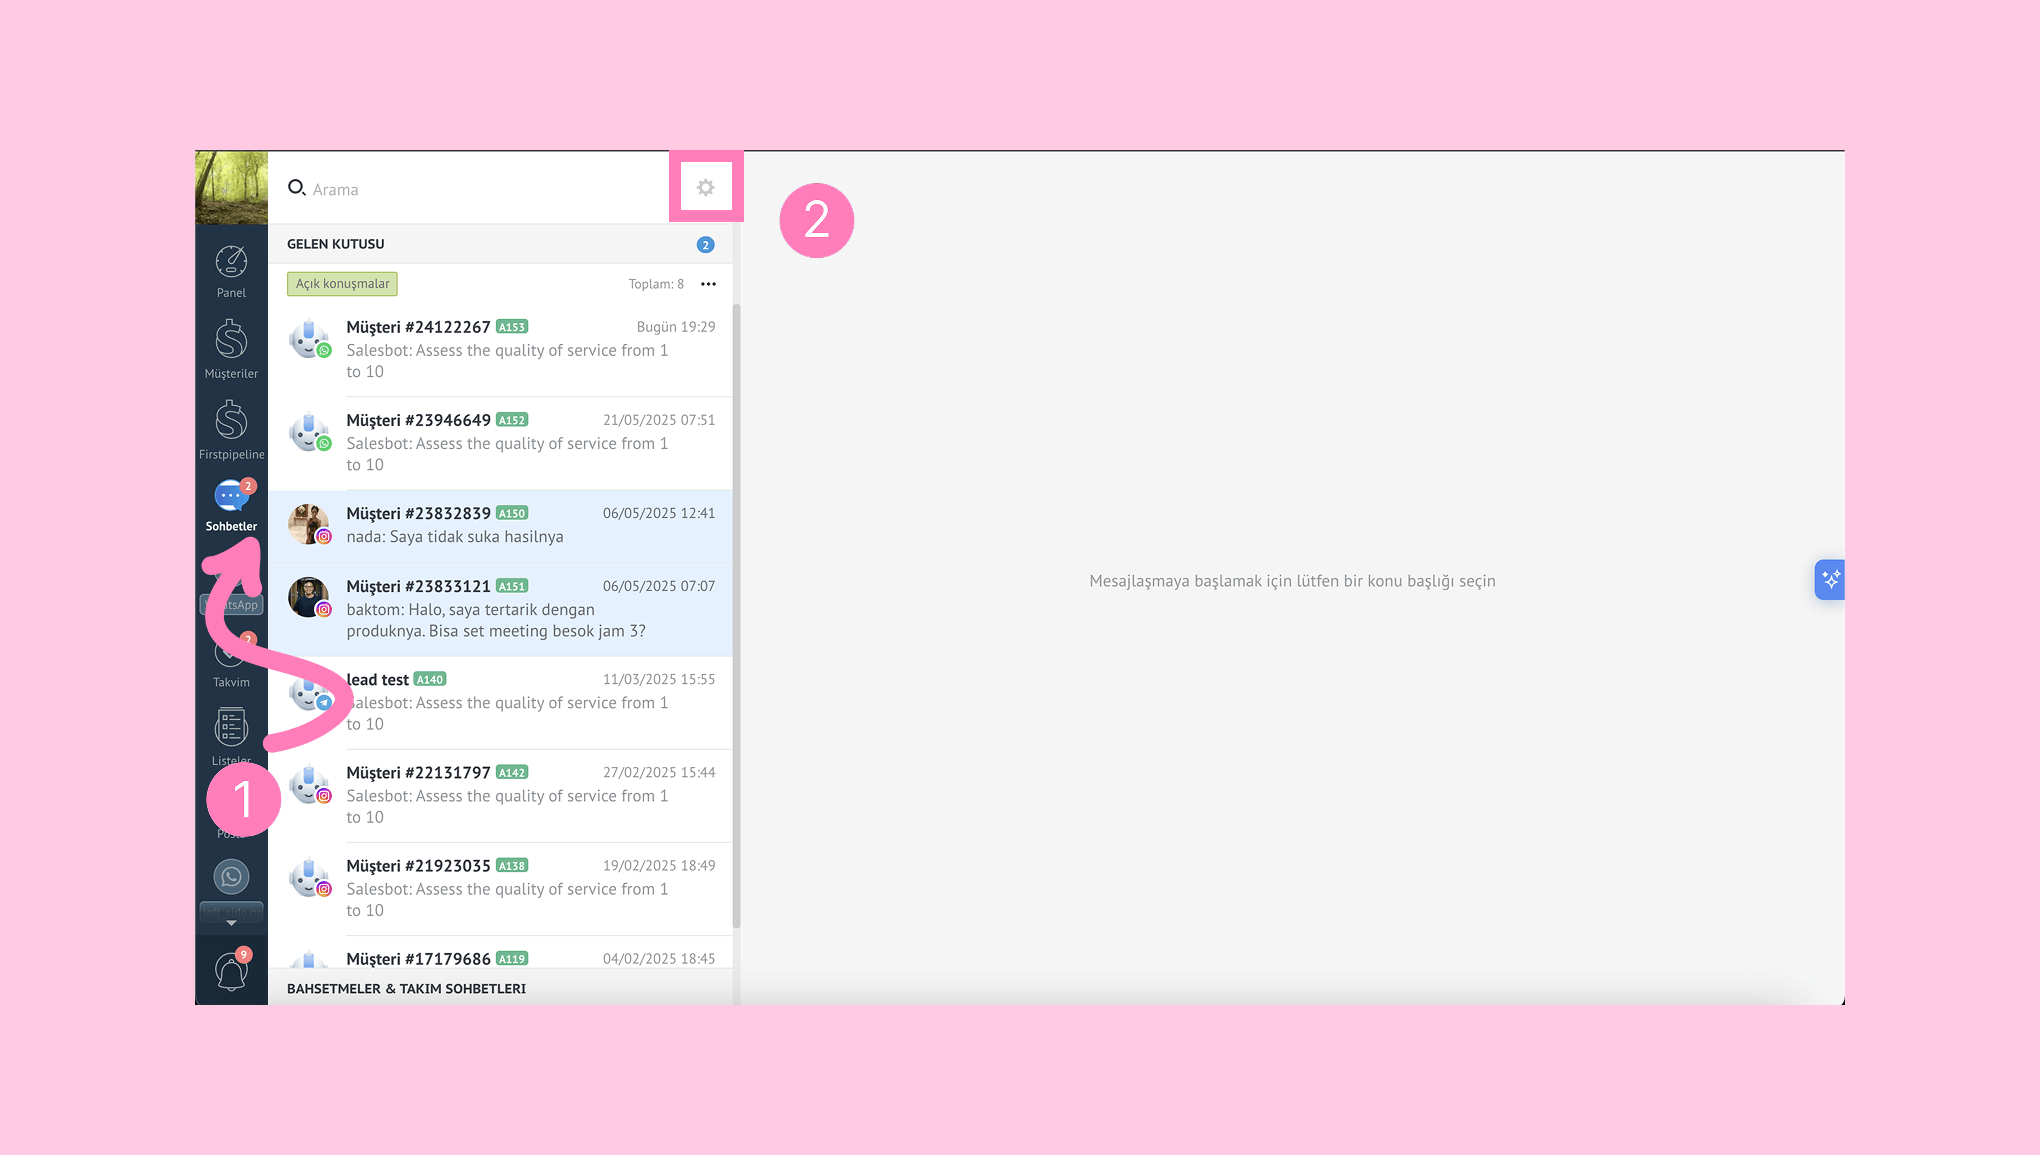
Task: Click the WhatsApp sidebar icon
Action: 231,877
